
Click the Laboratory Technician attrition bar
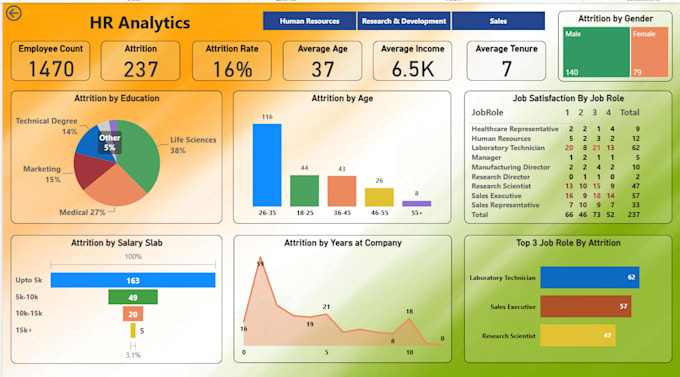pyautogui.click(x=590, y=278)
